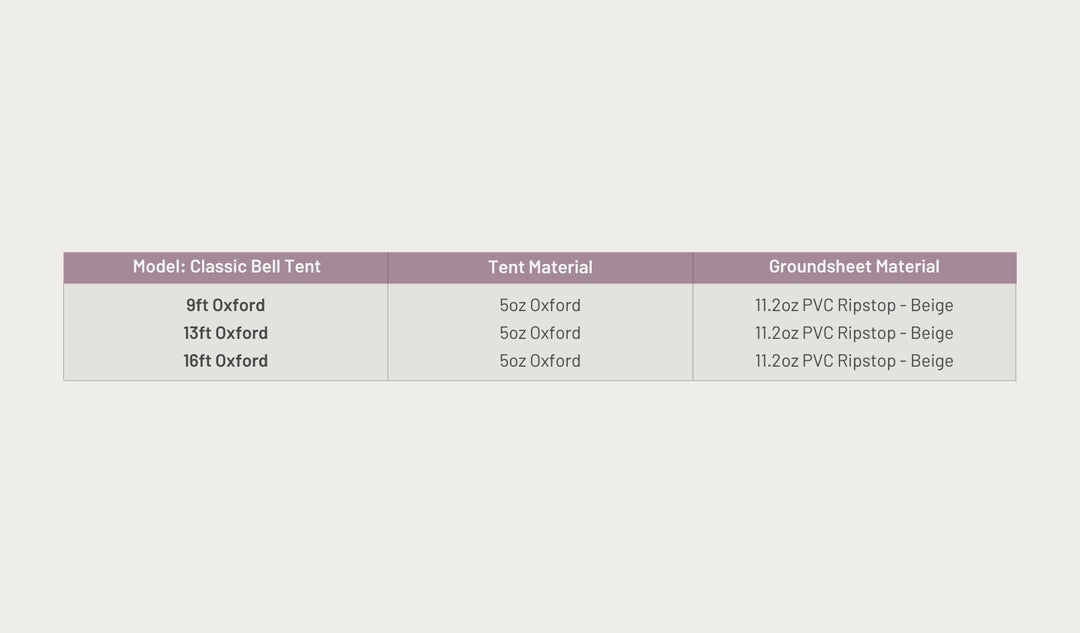The width and height of the screenshot is (1080, 633).
Task: Click '5oz Oxford' in the 16ft row
Action: point(540,360)
